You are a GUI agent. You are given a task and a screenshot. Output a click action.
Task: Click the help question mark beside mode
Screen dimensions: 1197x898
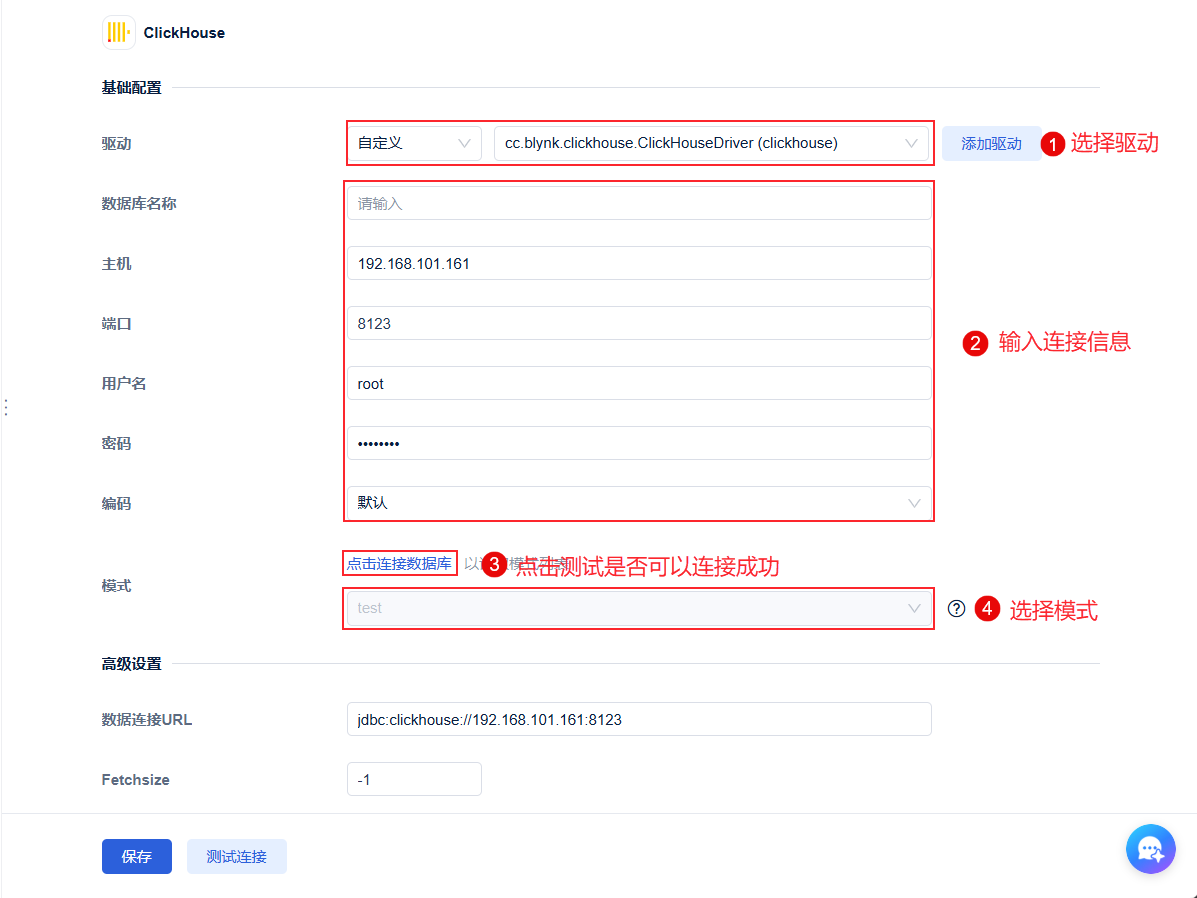(x=957, y=609)
